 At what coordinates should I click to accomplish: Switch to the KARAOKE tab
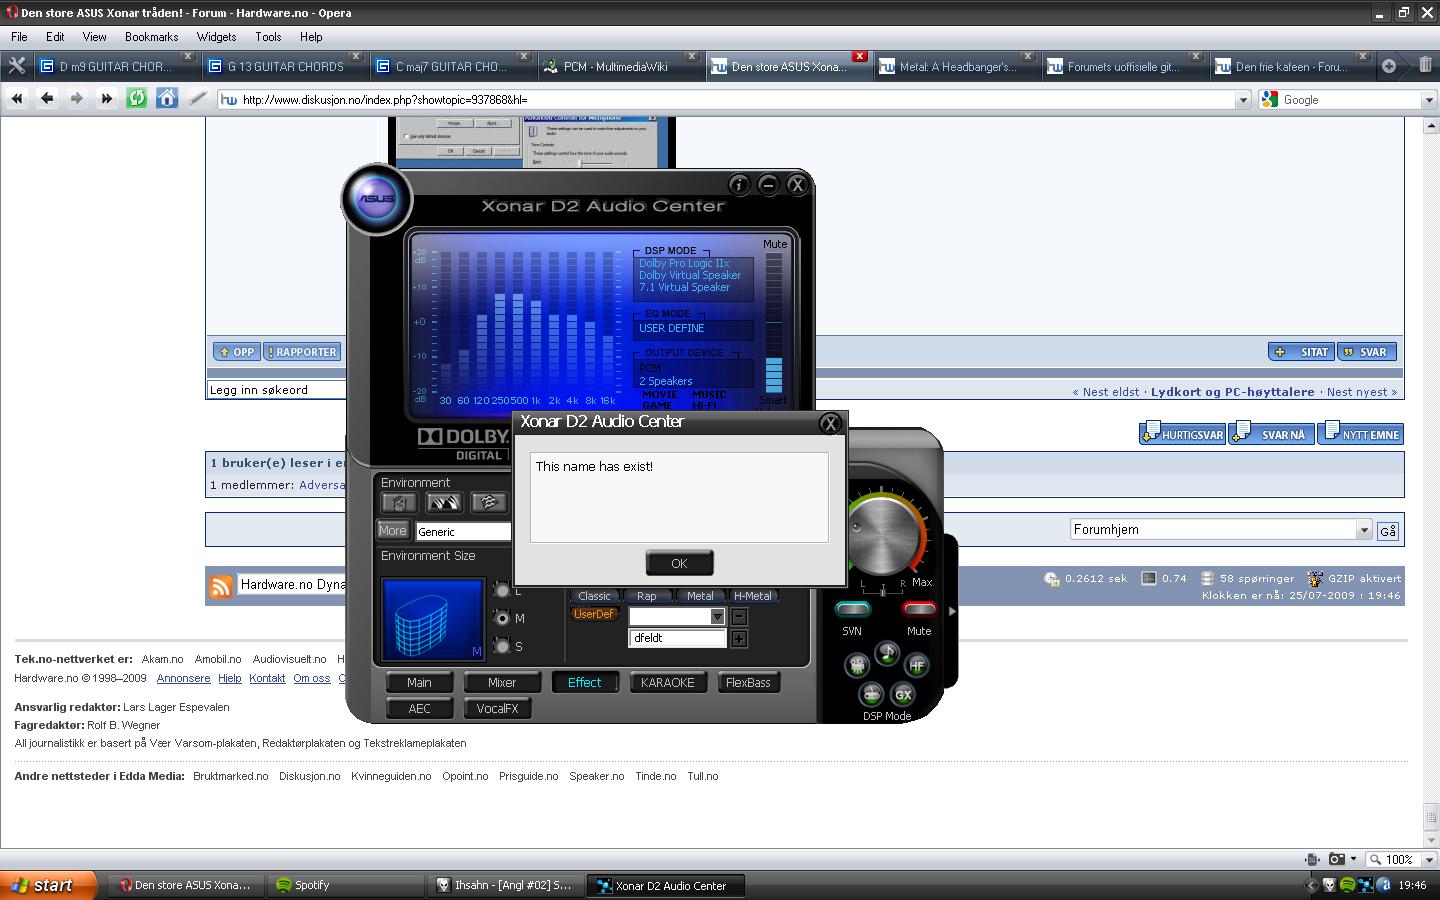click(x=667, y=683)
